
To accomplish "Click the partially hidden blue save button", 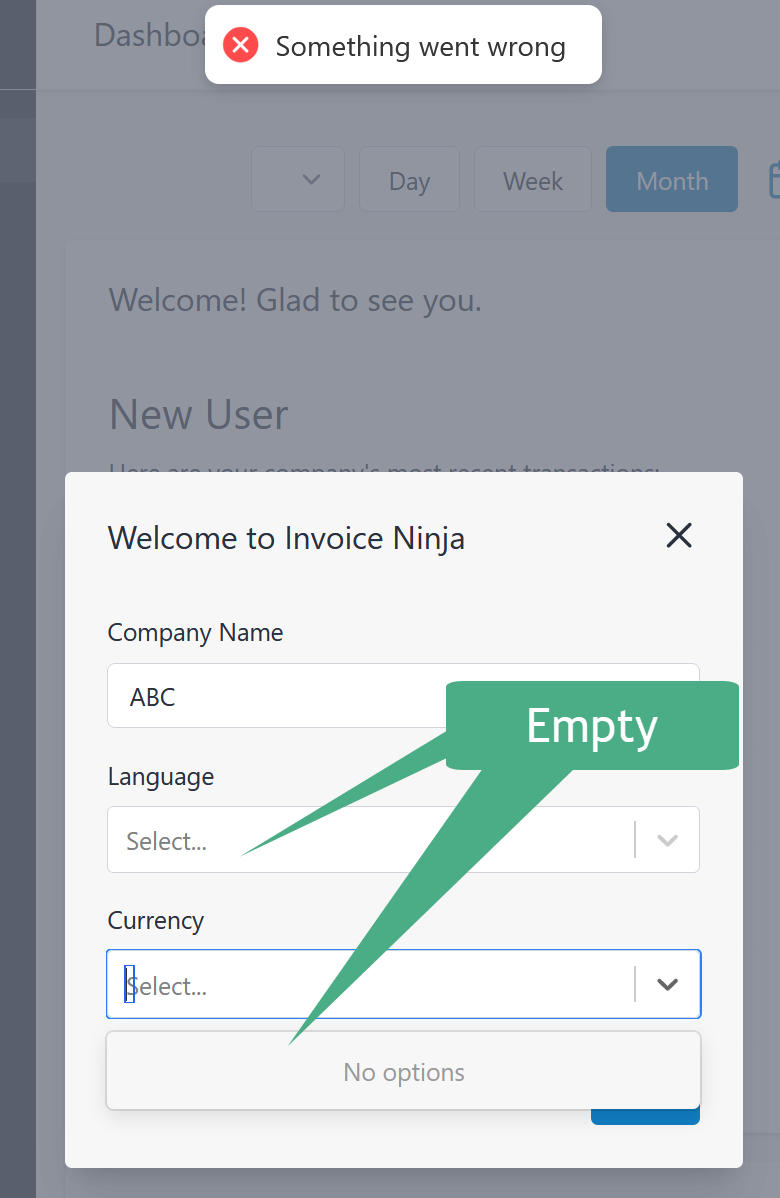I will coord(645,1116).
